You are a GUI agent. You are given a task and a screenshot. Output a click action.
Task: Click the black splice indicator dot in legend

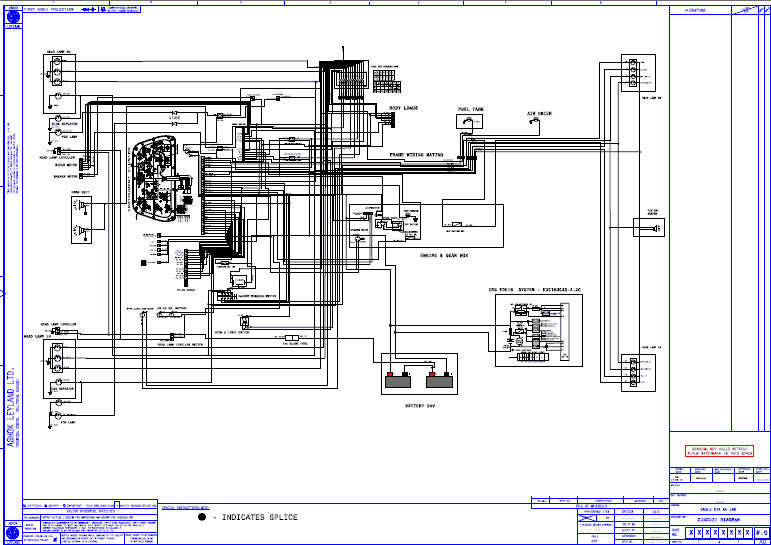[201, 518]
